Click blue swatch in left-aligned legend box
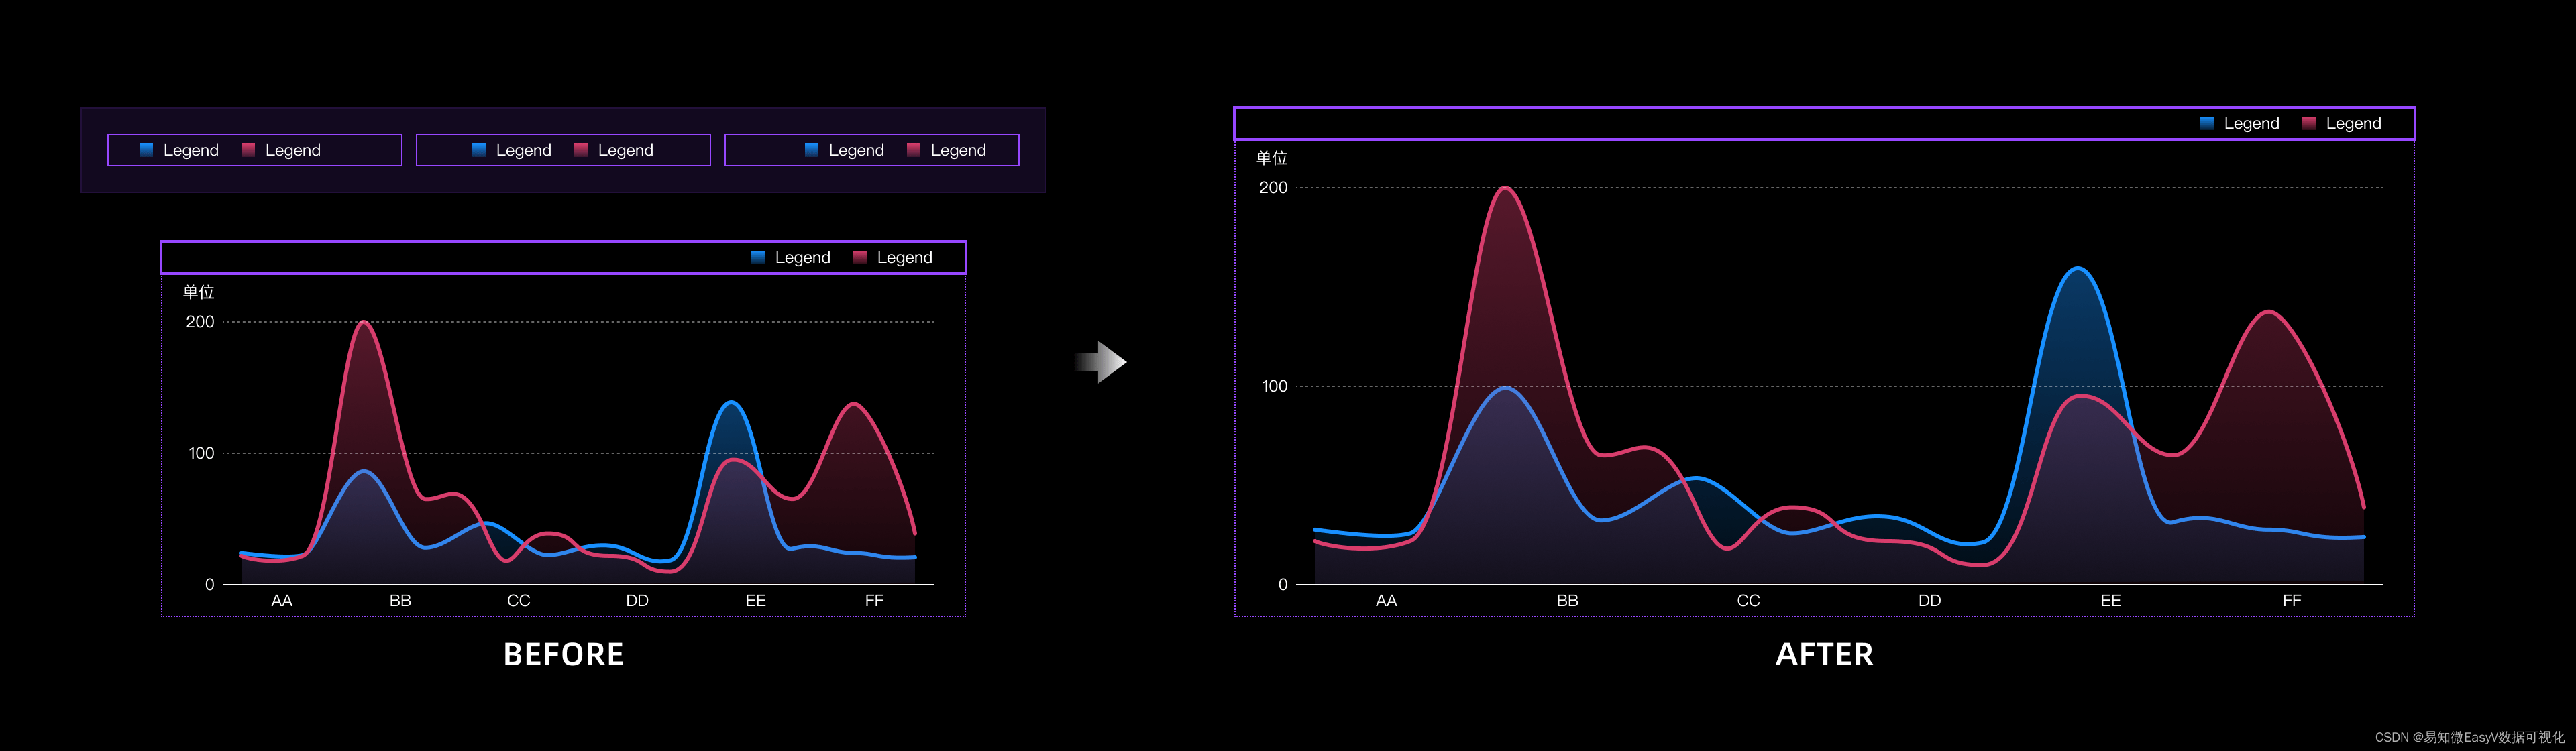Viewport: 2576px width, 751px height. pos(146,150)
